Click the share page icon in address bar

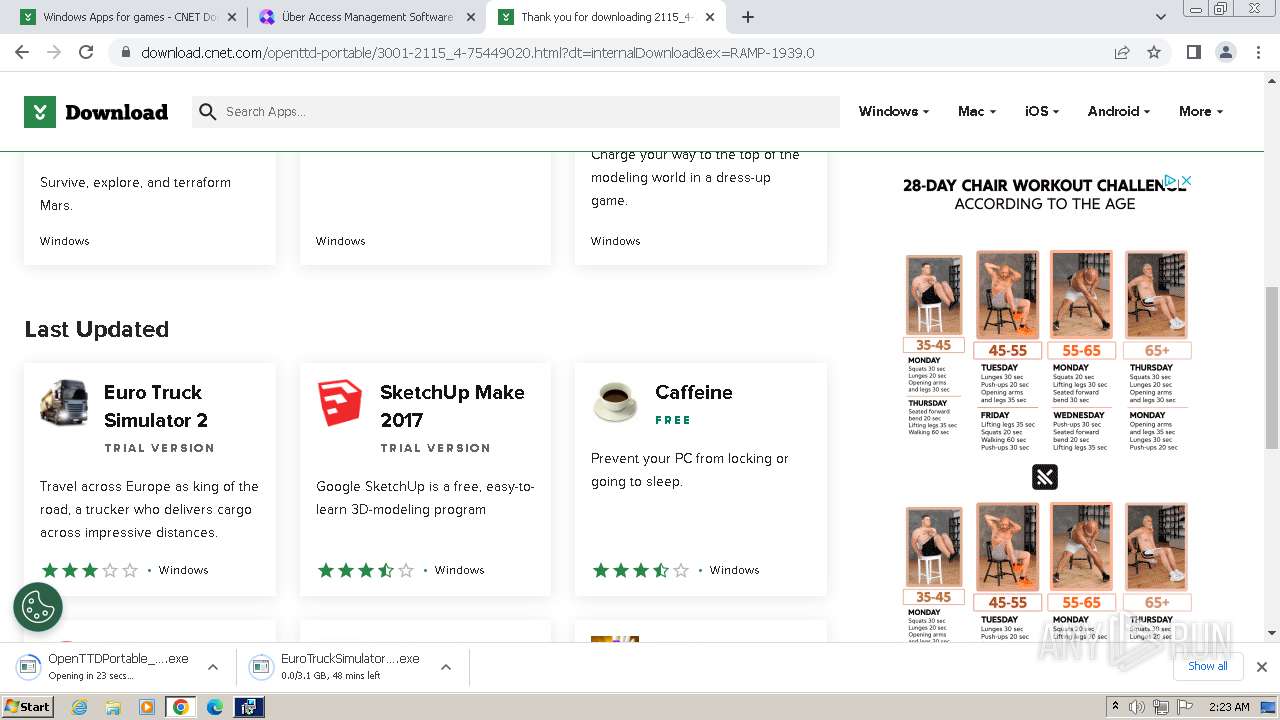click(1122, 52)
